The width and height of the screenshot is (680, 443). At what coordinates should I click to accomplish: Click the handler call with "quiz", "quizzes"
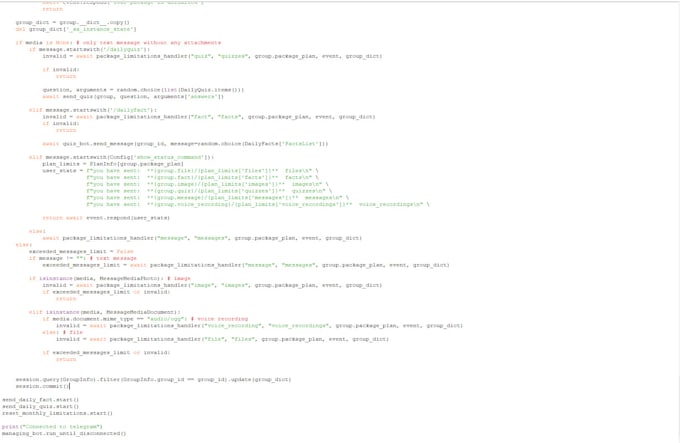[x=212, y=56]
